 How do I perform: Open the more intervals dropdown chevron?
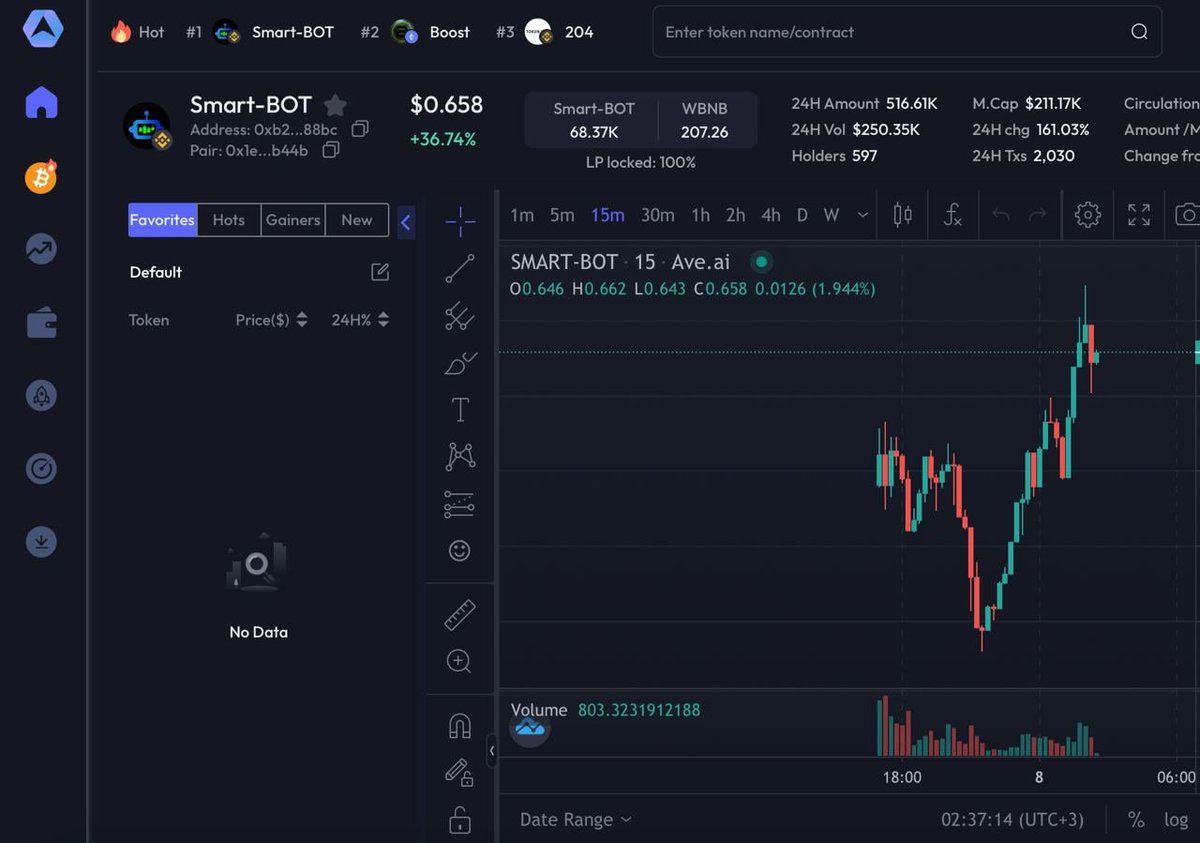click(x=863, y=215)
